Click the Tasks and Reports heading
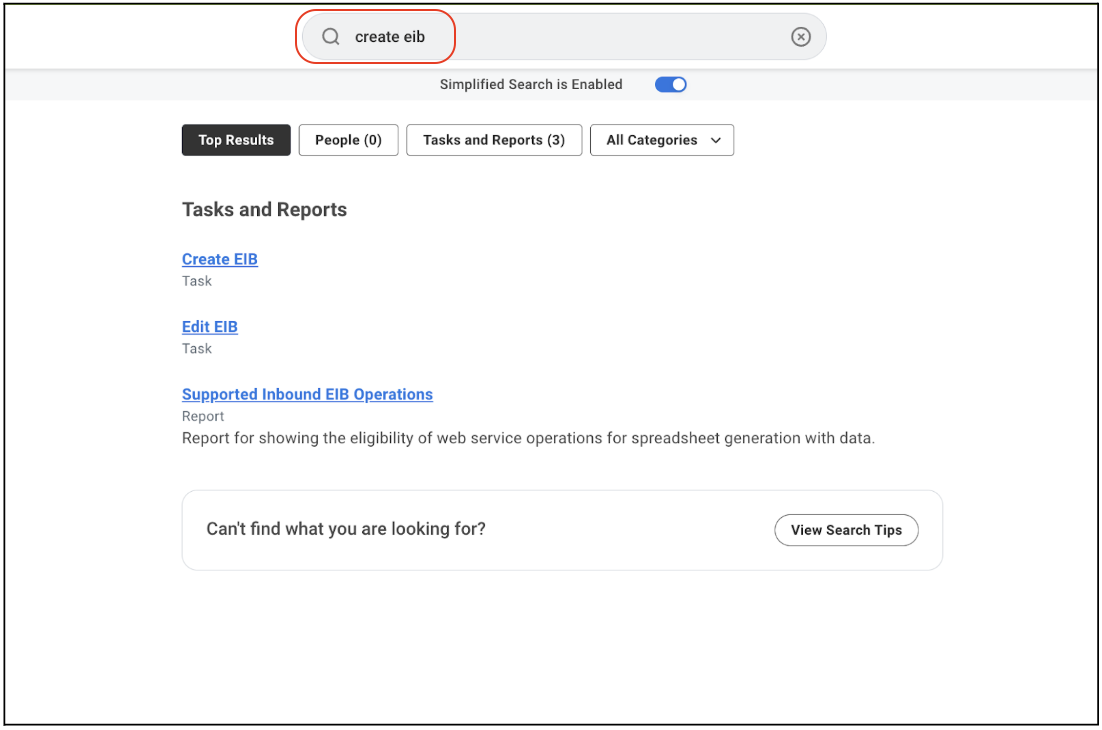 coord(264,209)
